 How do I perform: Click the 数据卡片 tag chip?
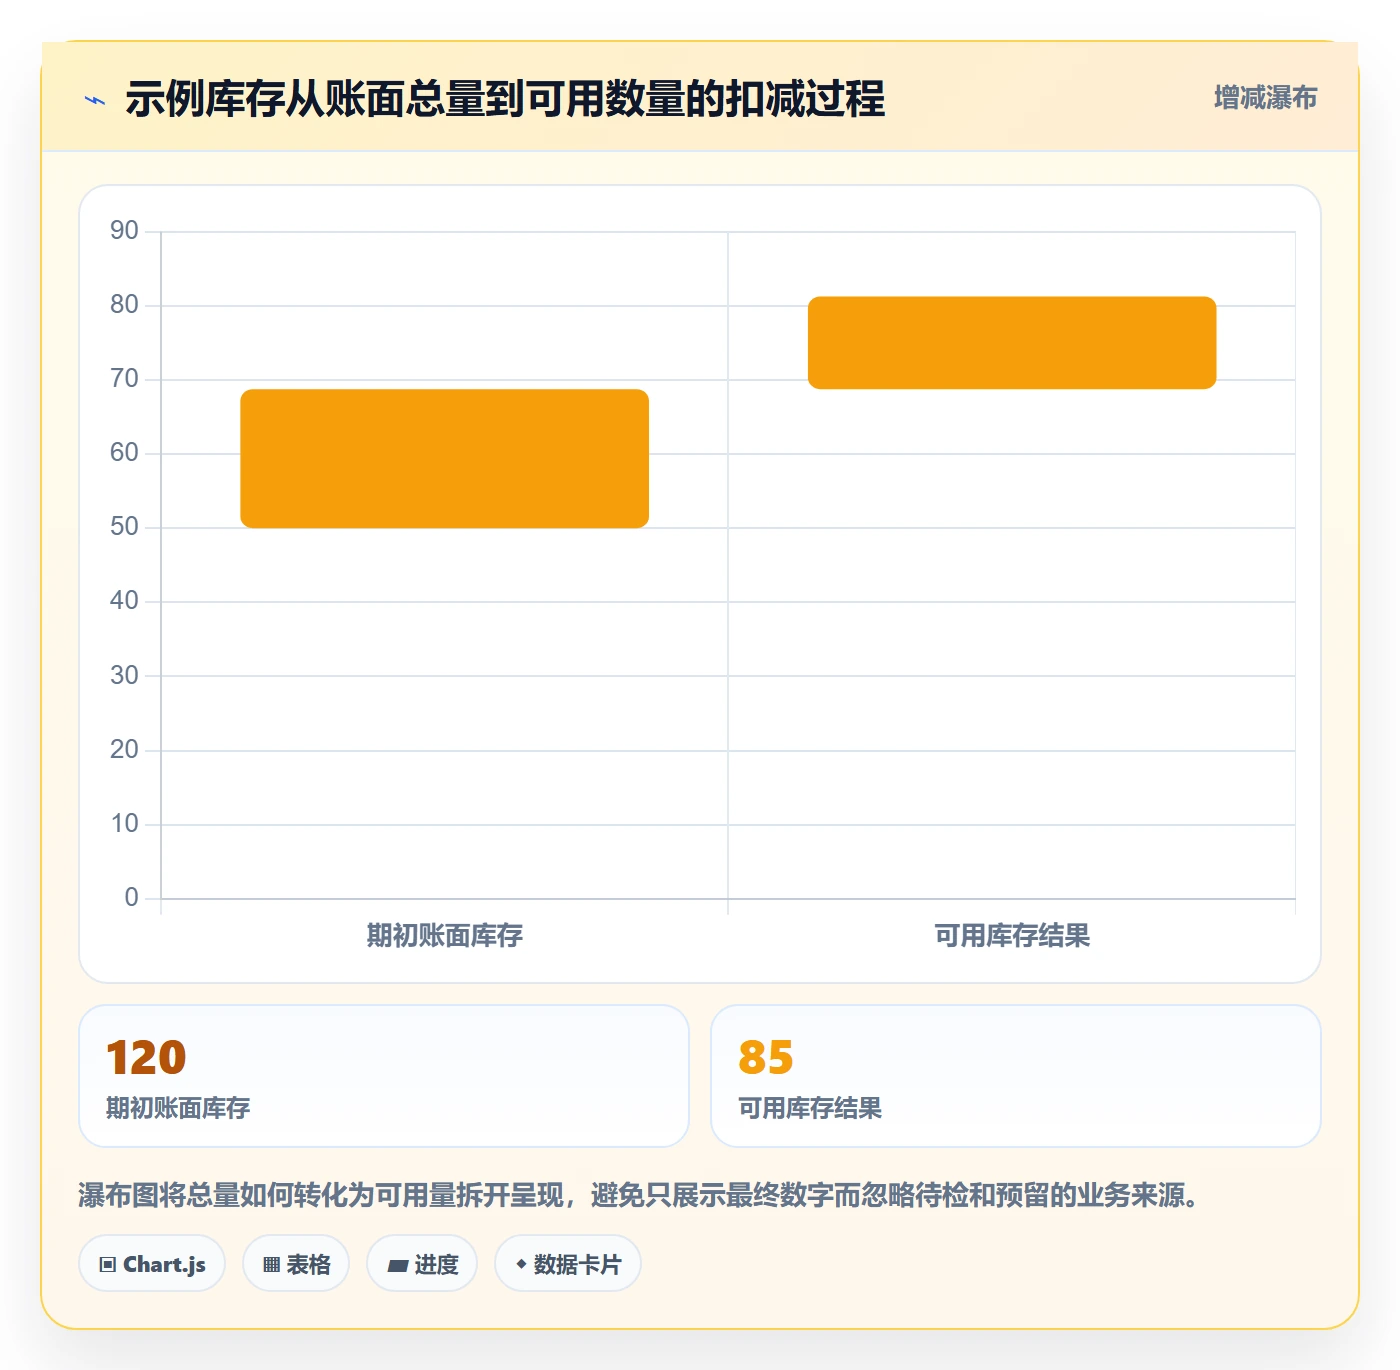click(x=568, y=1264)
